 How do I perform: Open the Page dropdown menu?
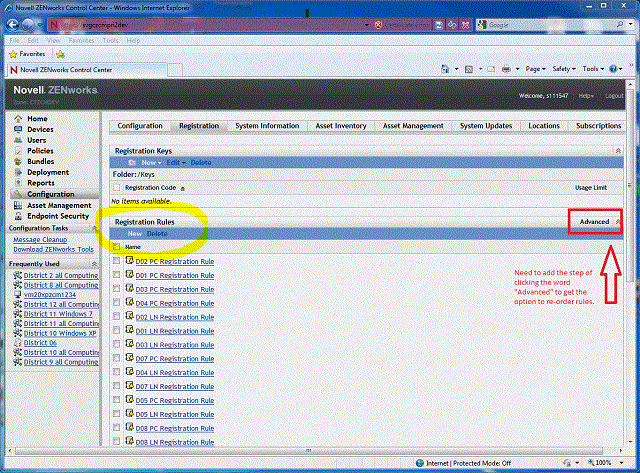536,69
